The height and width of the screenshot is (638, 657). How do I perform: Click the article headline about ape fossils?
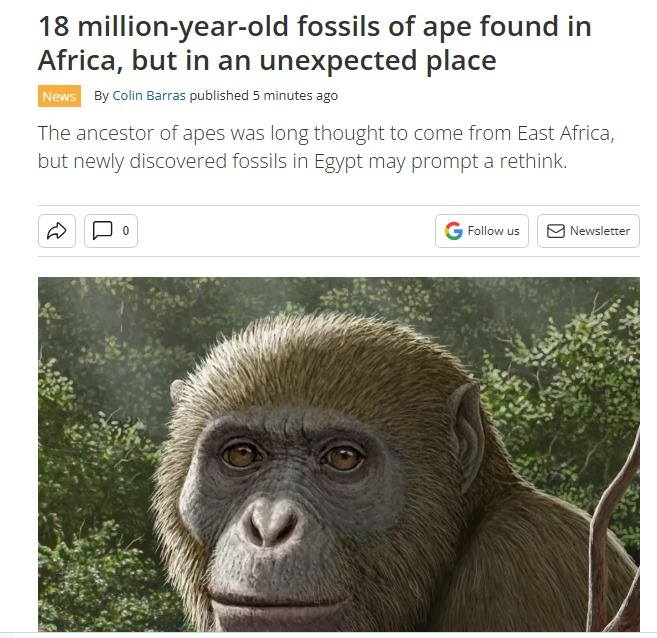point(314,42)
